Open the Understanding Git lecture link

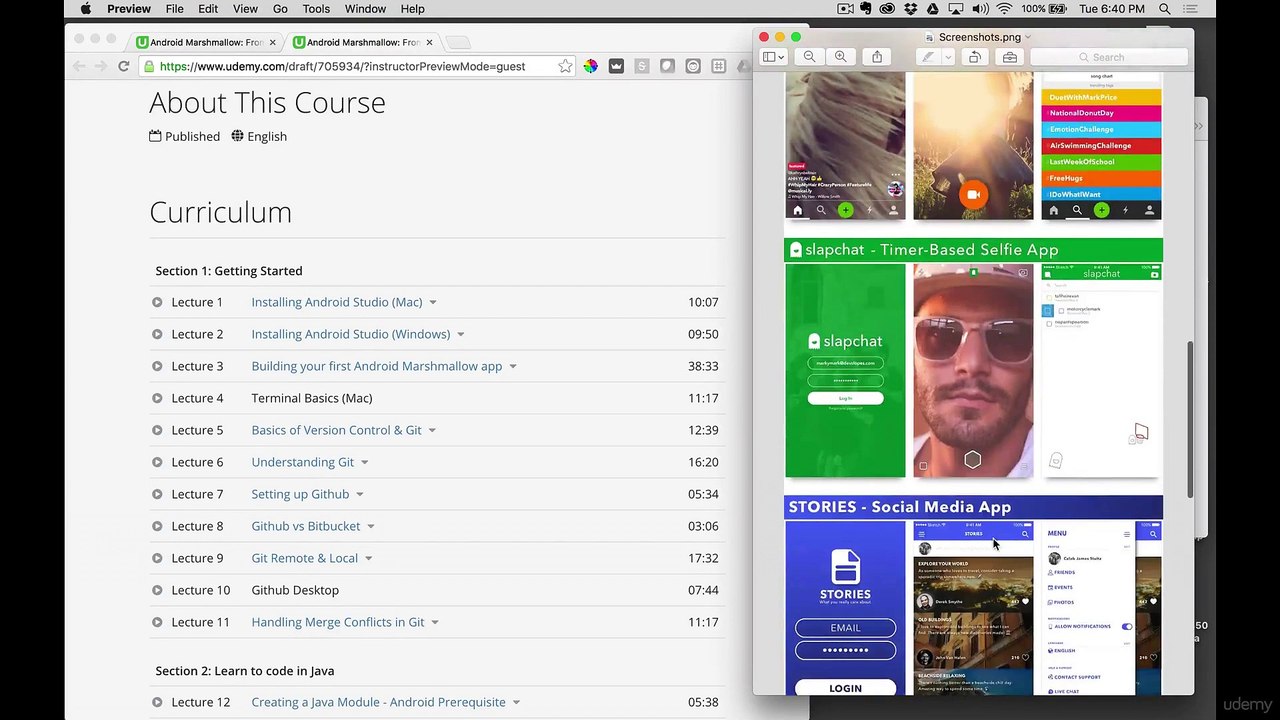coord(303,462)
